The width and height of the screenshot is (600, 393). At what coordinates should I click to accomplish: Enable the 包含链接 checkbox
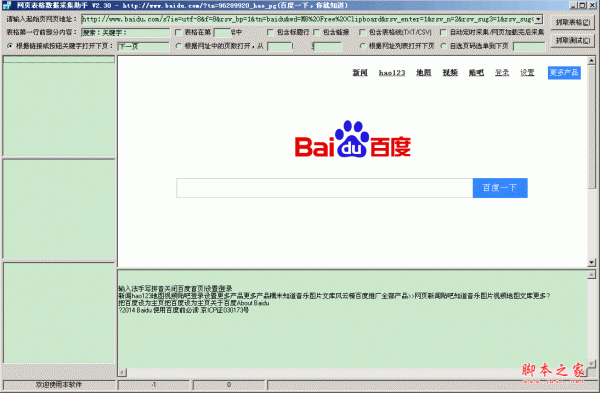[x=316, y=32]
